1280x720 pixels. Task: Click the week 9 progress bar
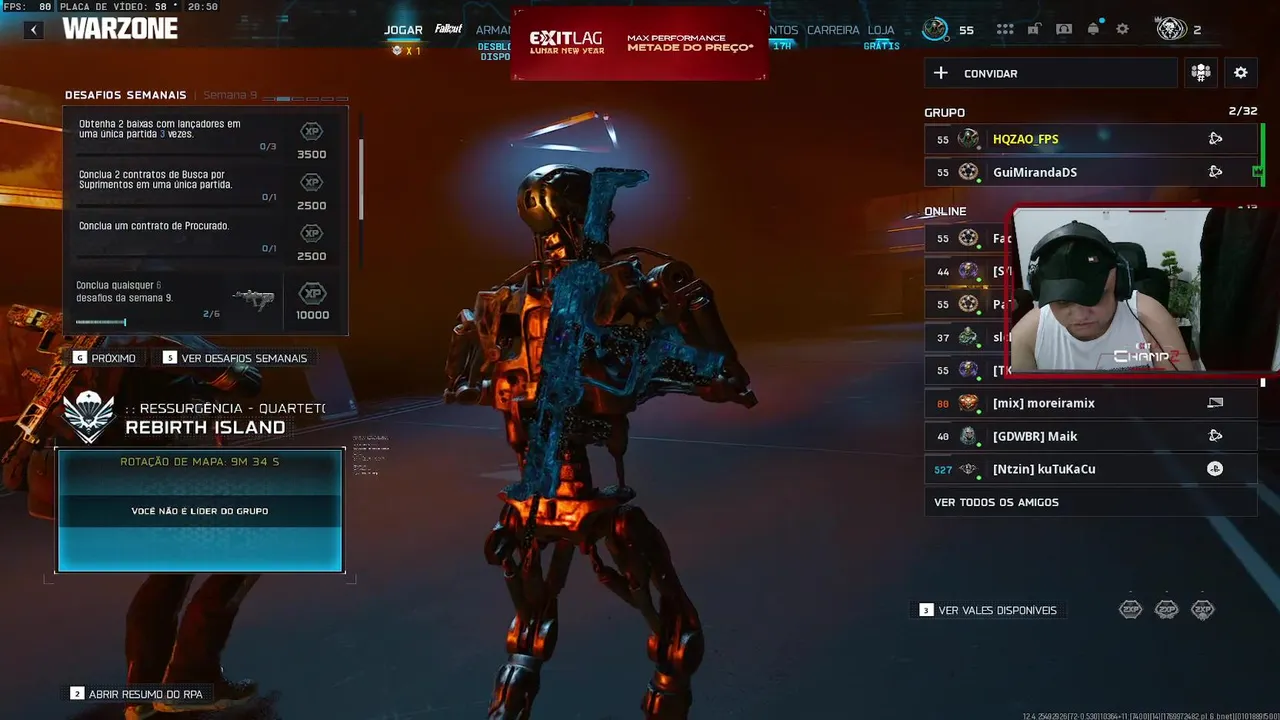click(x=101, y=322)
